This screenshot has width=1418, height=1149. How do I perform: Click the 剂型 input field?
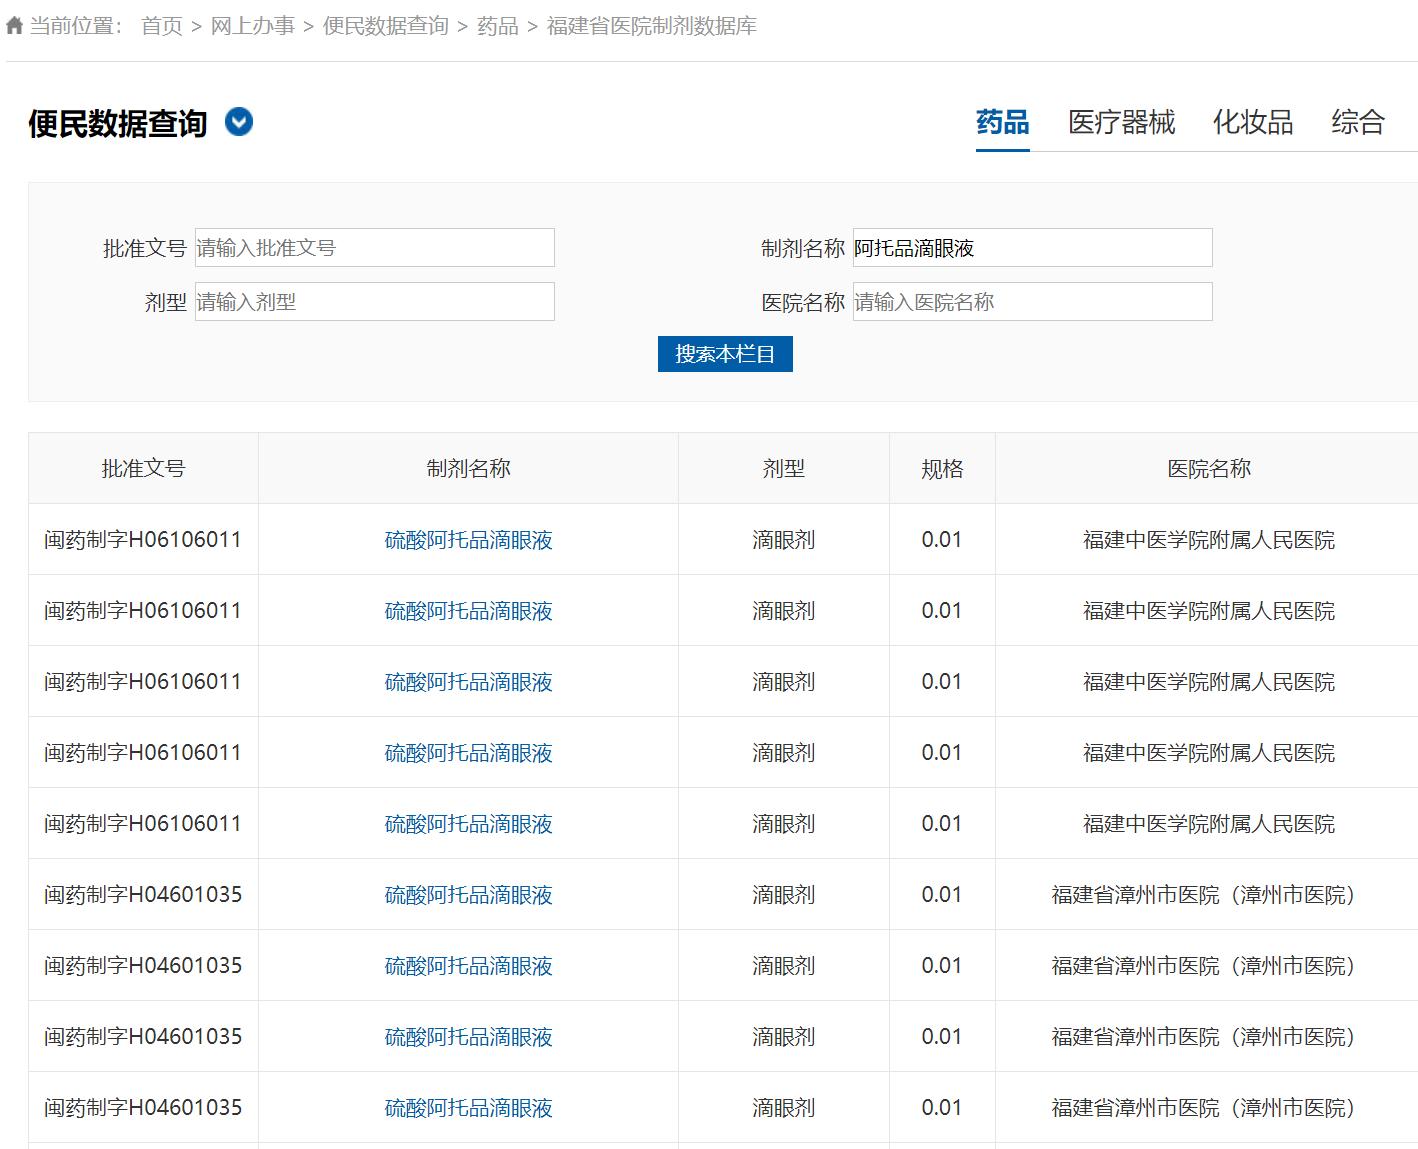(374, 301)
